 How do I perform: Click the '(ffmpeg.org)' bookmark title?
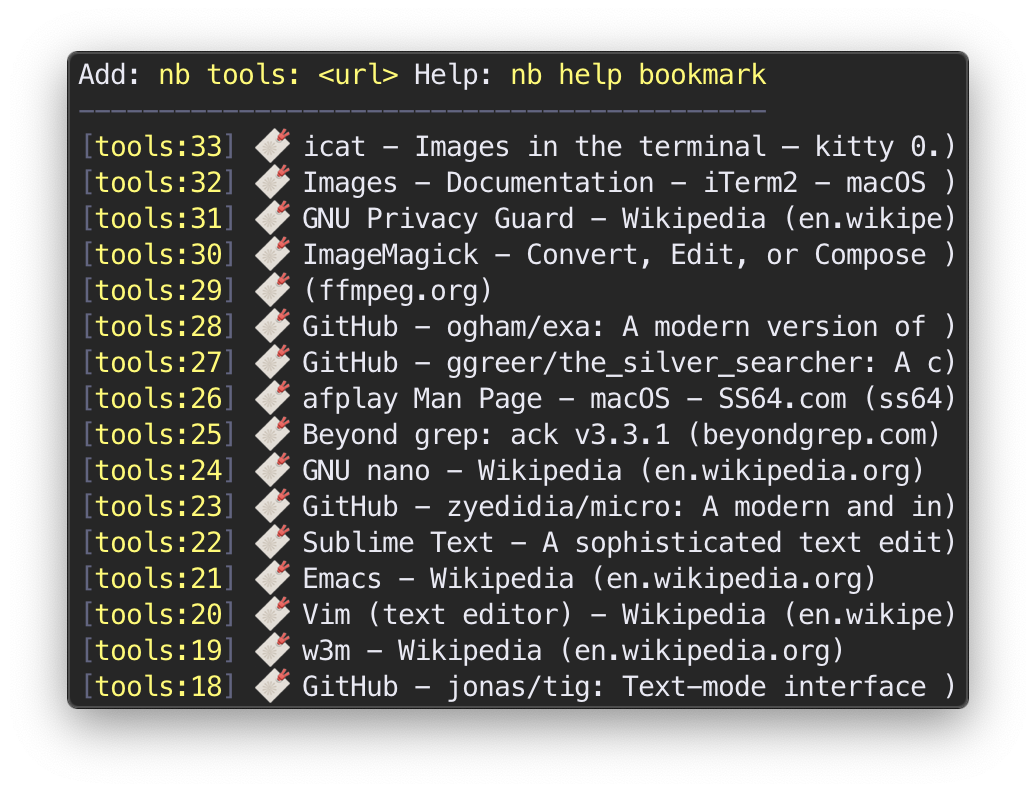tap(398, 291)
